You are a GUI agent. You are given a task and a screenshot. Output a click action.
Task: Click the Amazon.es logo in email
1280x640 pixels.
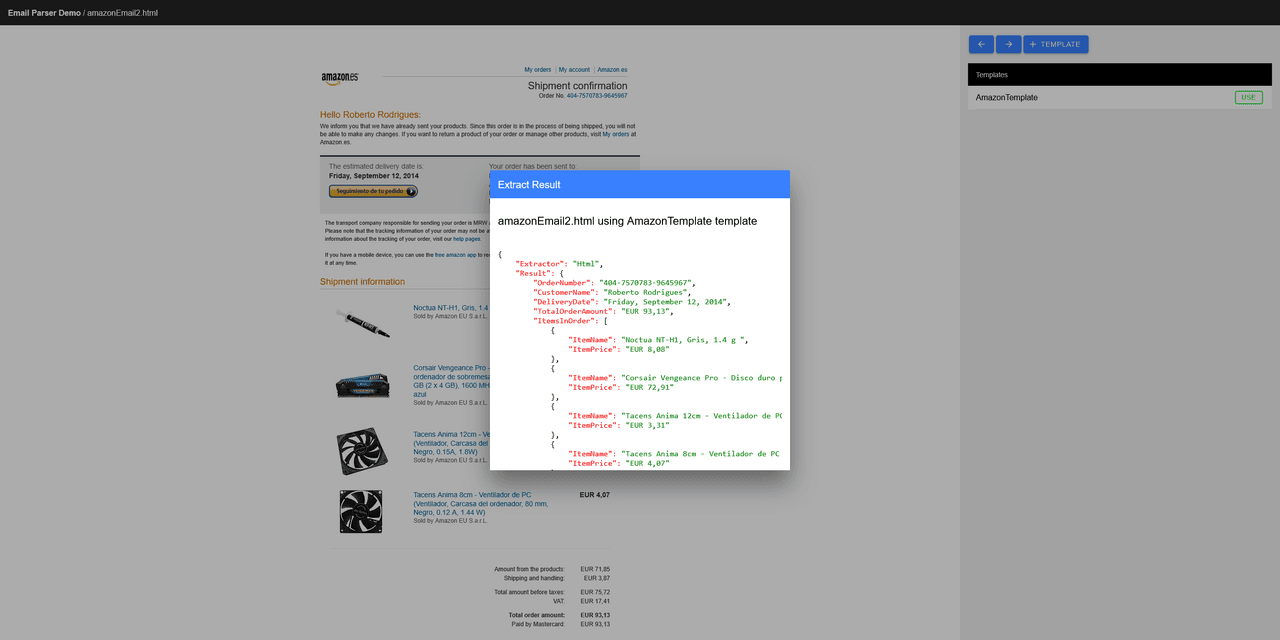pos(340,78)
